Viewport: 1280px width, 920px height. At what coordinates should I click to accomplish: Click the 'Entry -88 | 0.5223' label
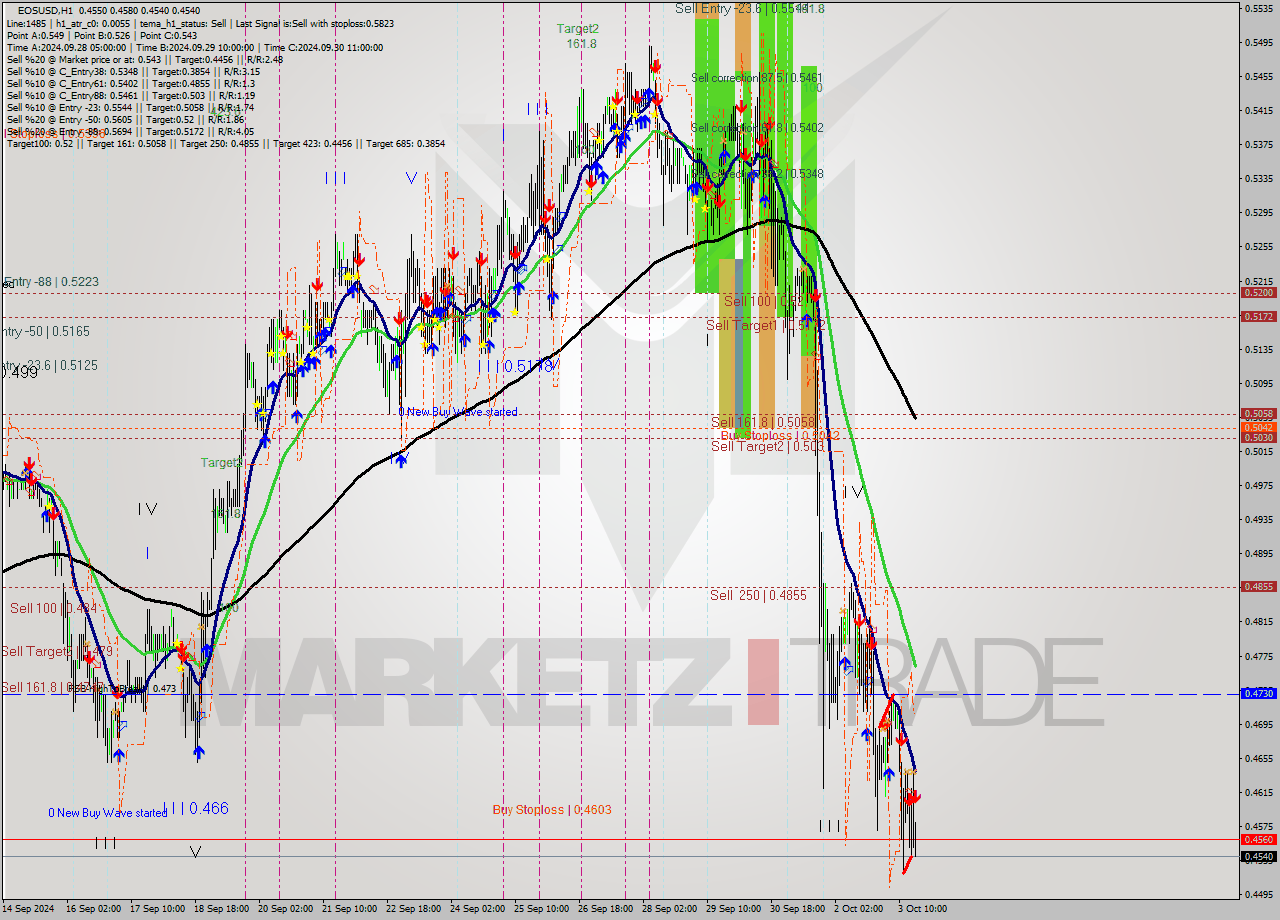click(50, 282)
